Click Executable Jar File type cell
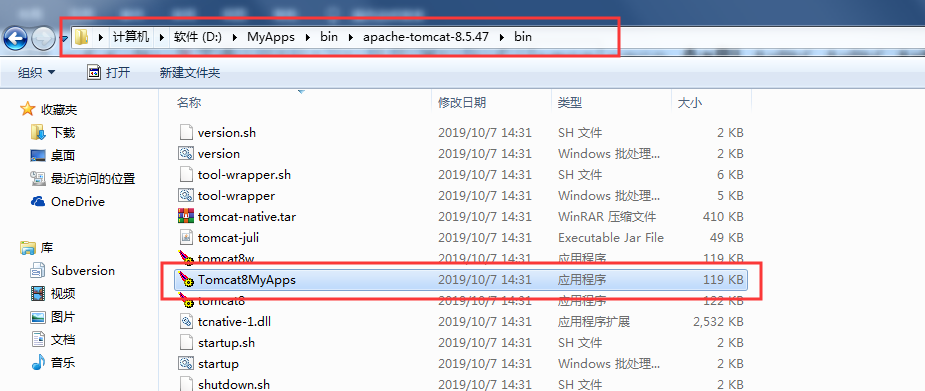The image size is (925, 391). coord(611,238)
